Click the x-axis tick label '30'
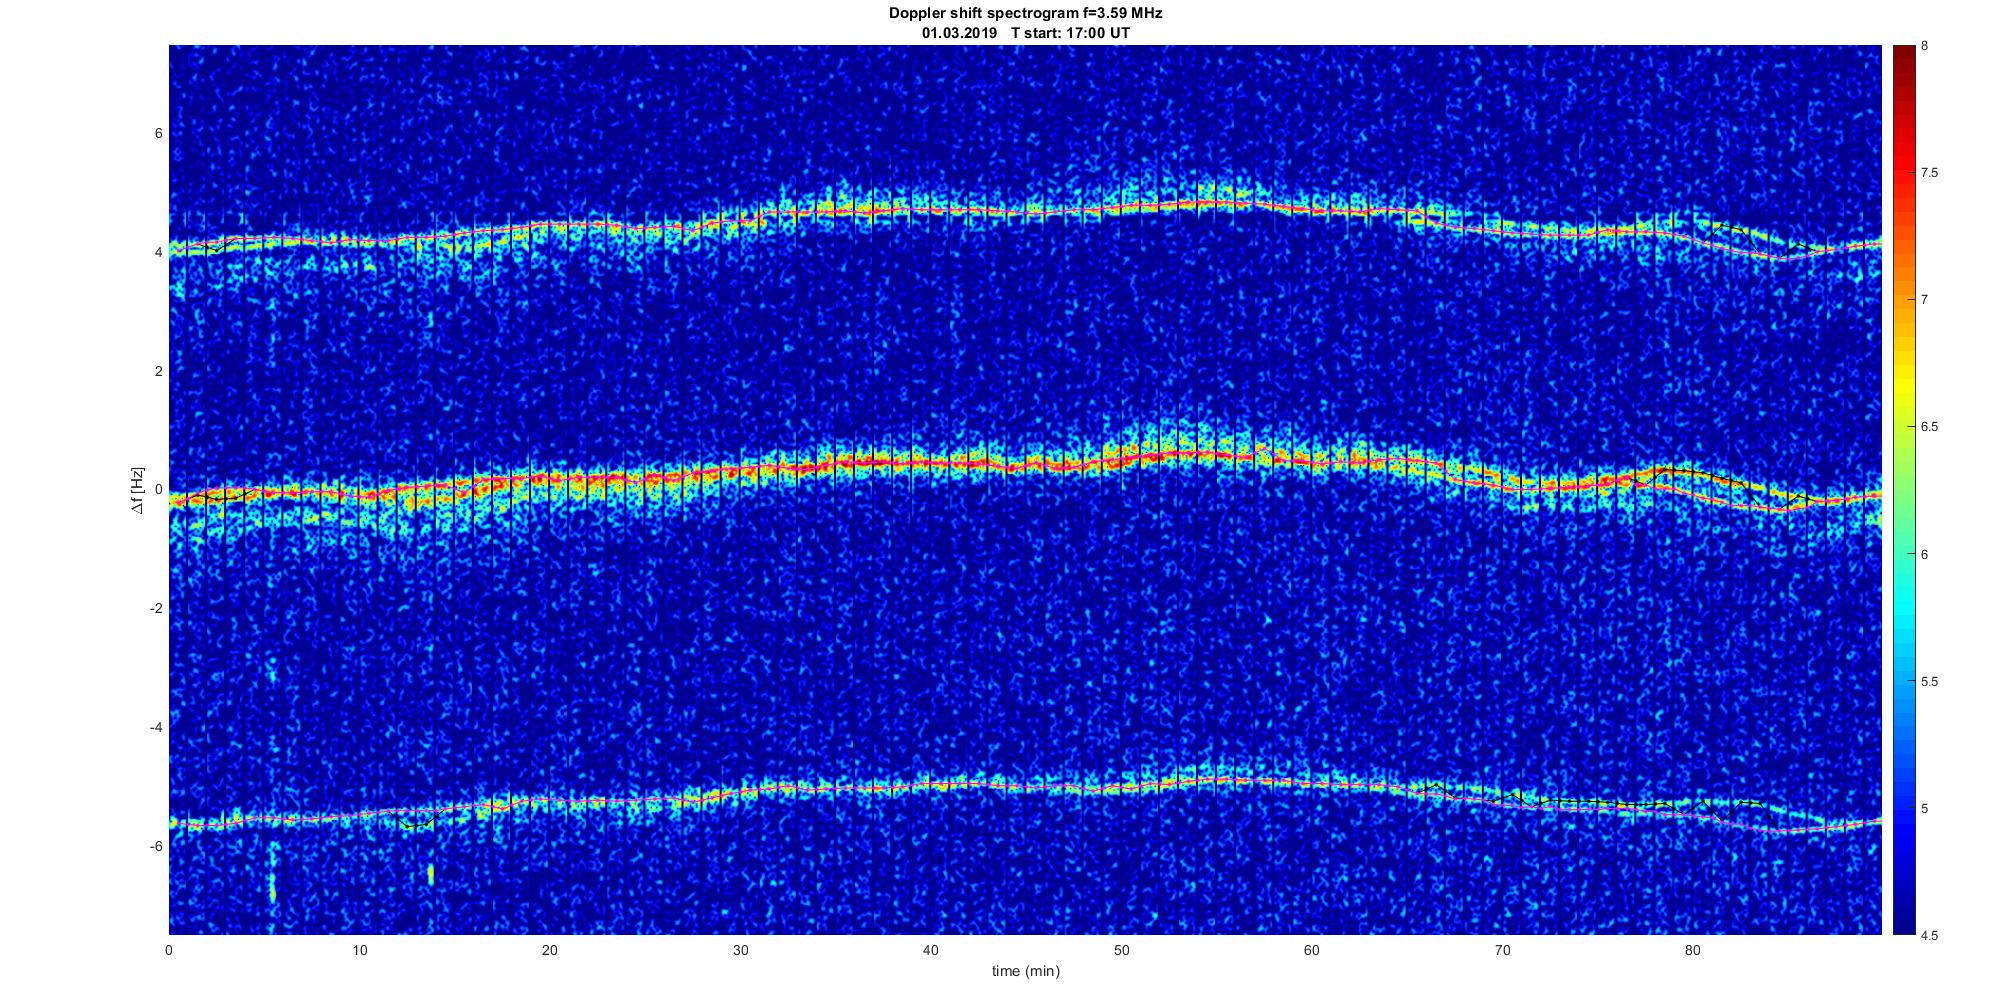This screenshot has height=1003, width=2000. tap(740, 950)
